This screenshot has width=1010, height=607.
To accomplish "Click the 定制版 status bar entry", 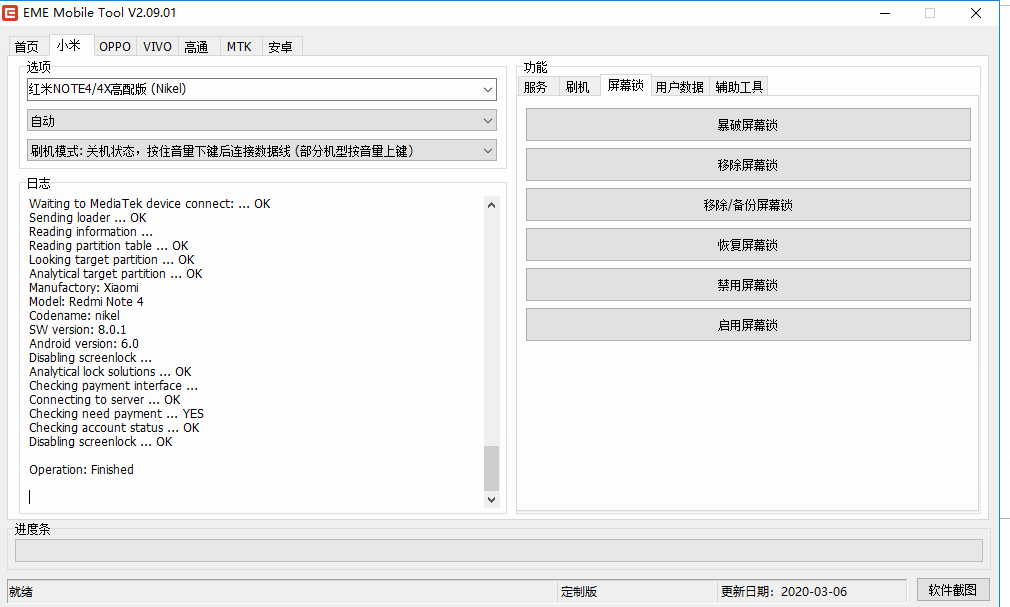I will 579,592.
